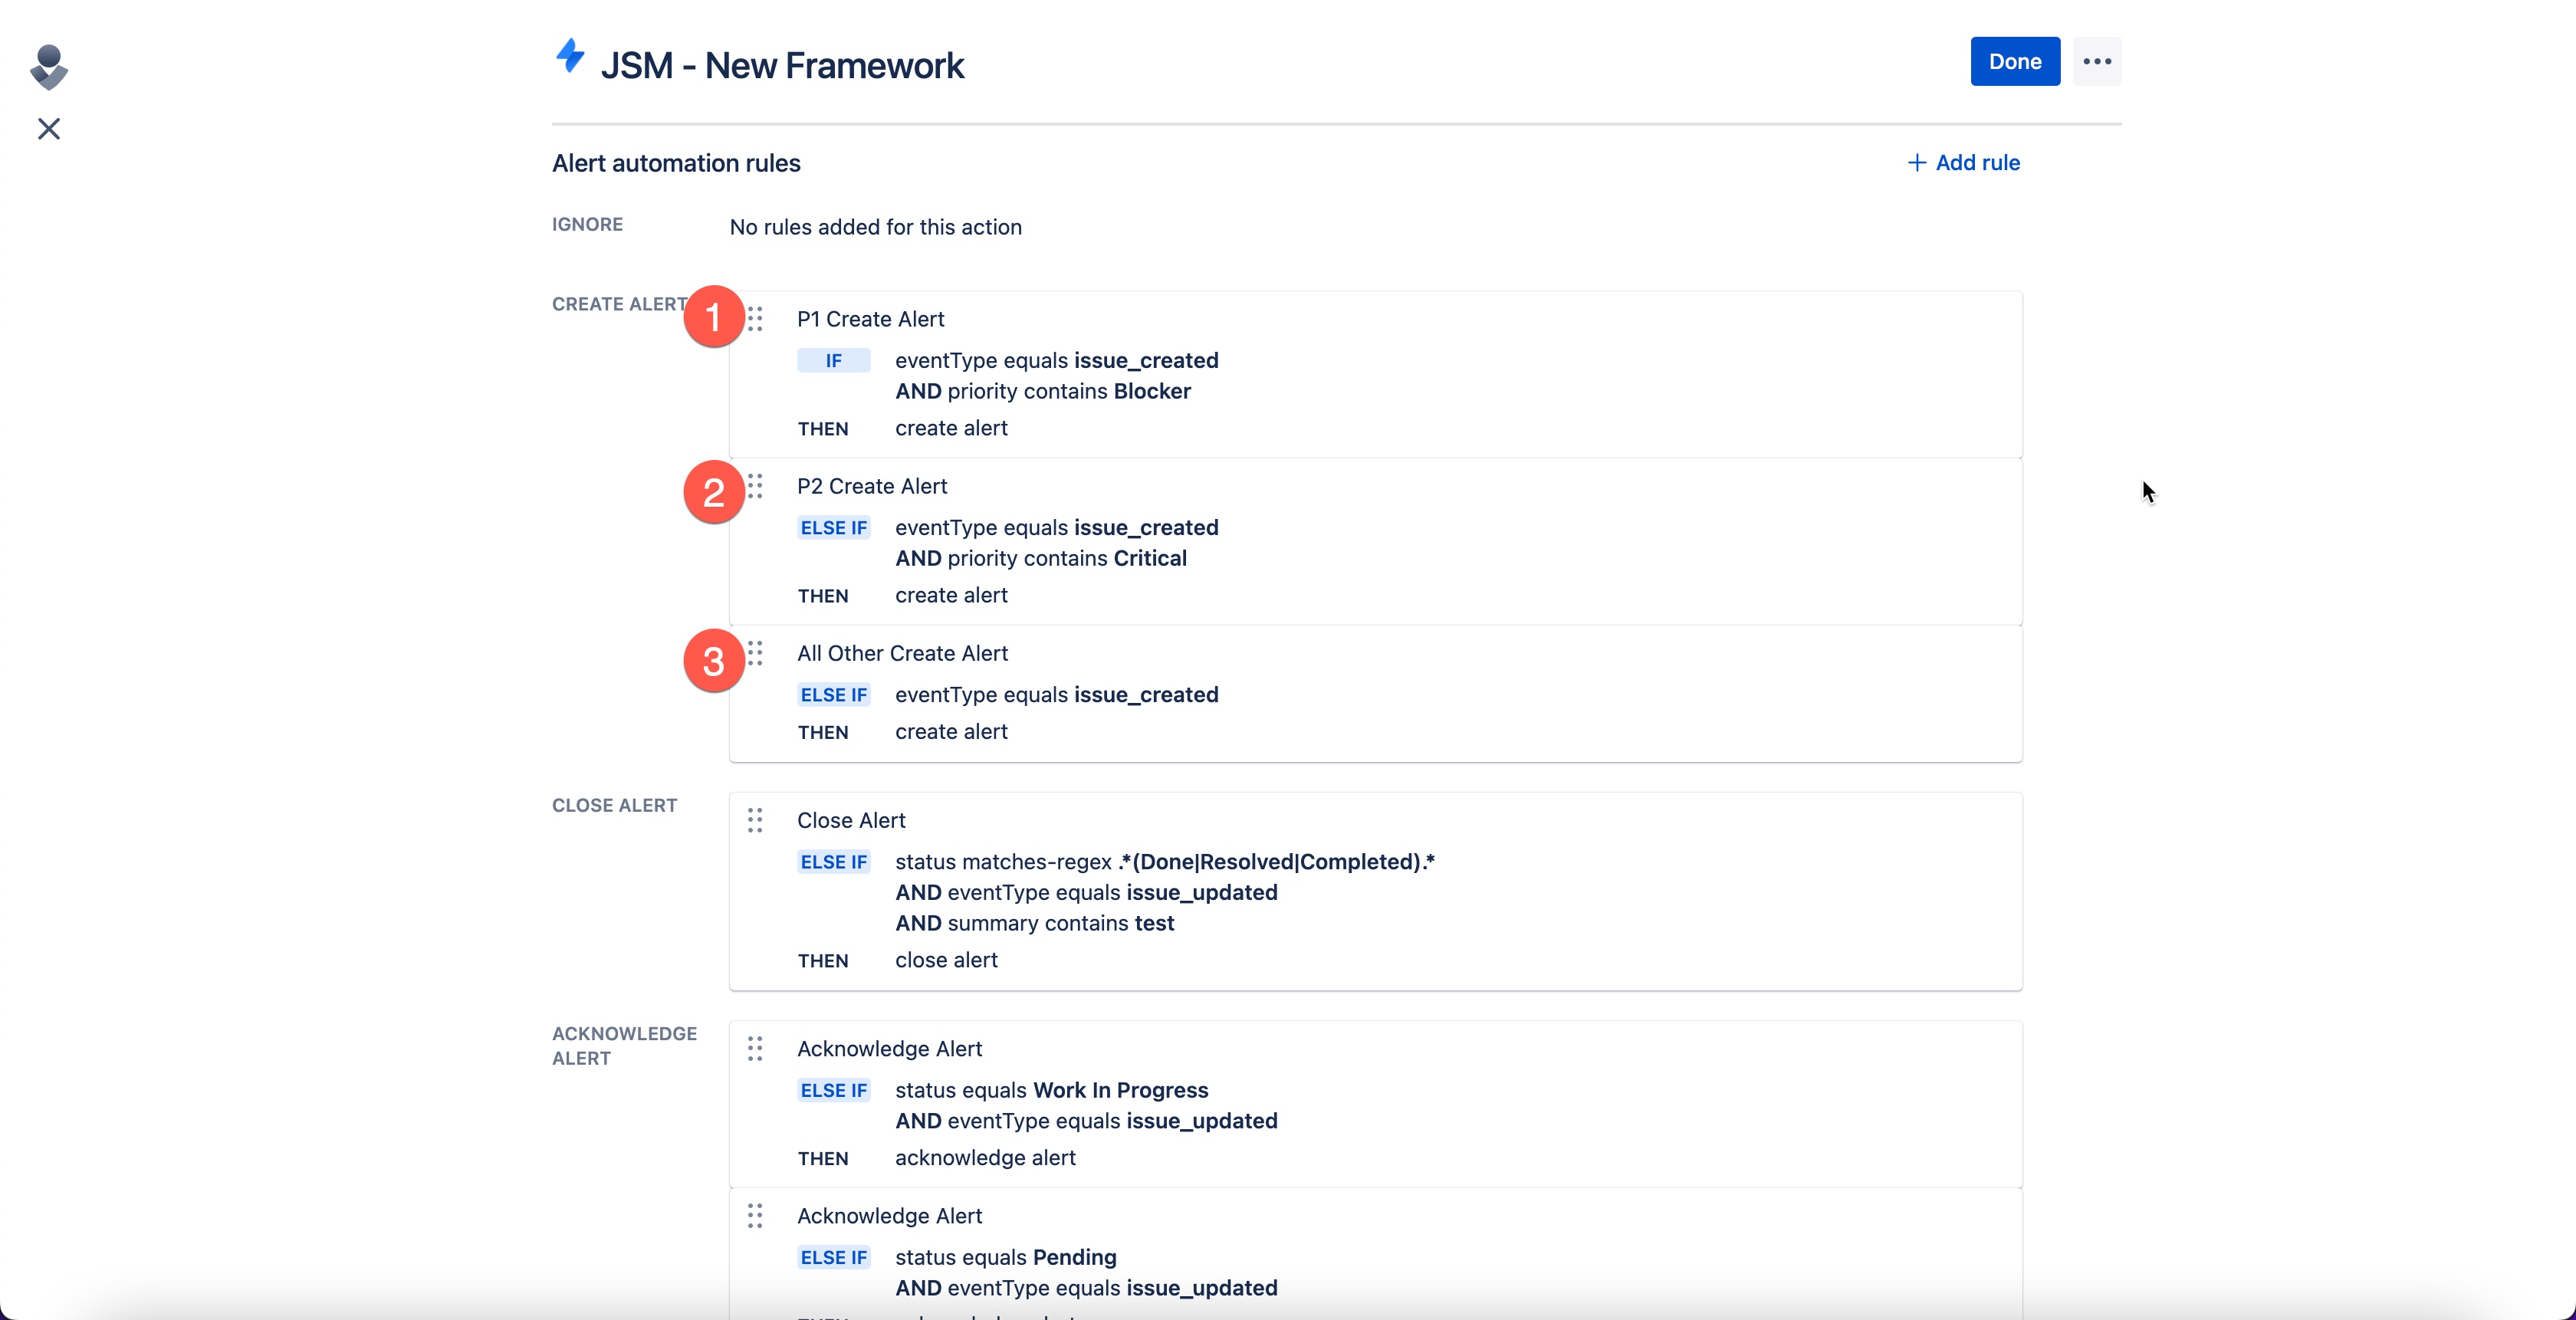The width and height of the screenshot is (2576, 1320).
Task: Open the P1 Create Alert rule
Action: [870, 318]
